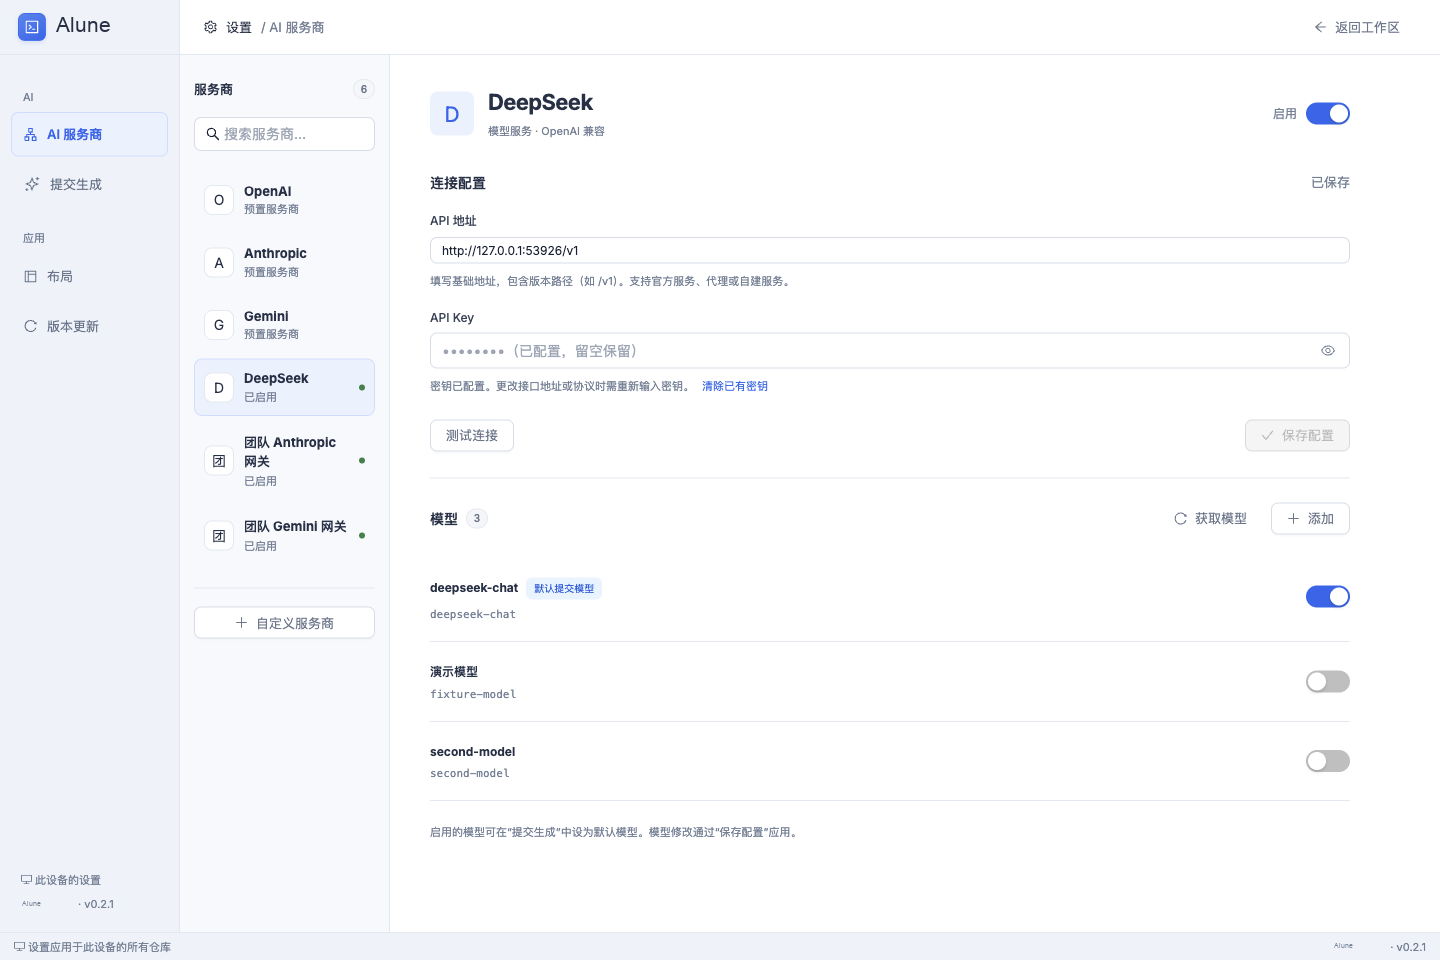This screenshot has width=1440, height=960.
Task: Click the 团队 Anthropic 网关 avatar icon
Action: pyautogui.click(x=219, y=461)
